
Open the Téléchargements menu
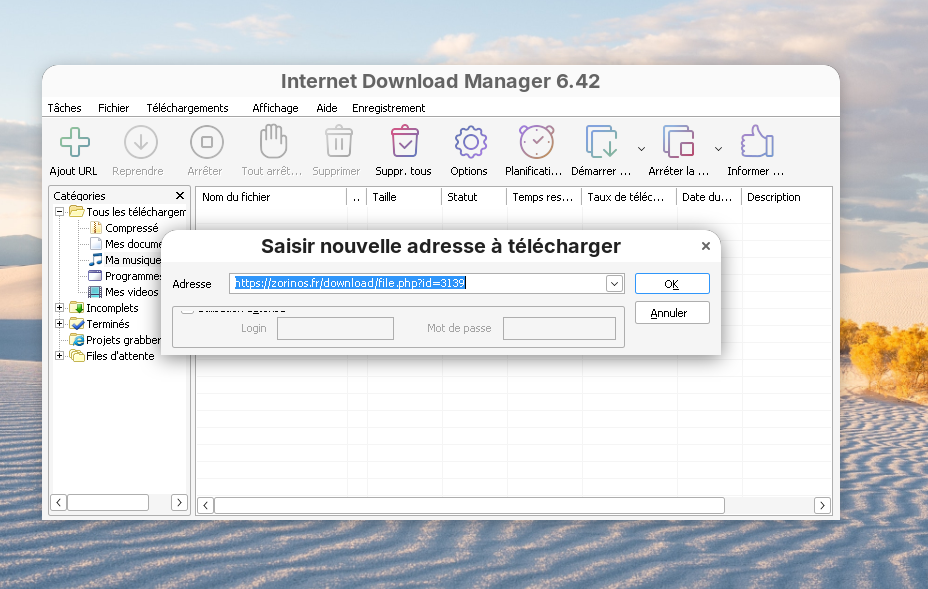[x=187, y=108]
